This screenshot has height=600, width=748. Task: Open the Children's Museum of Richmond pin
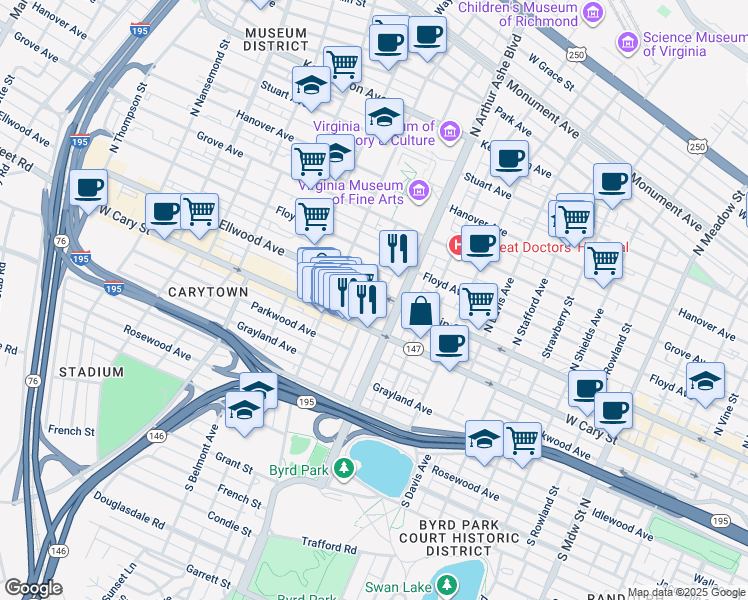pos(593,13)
